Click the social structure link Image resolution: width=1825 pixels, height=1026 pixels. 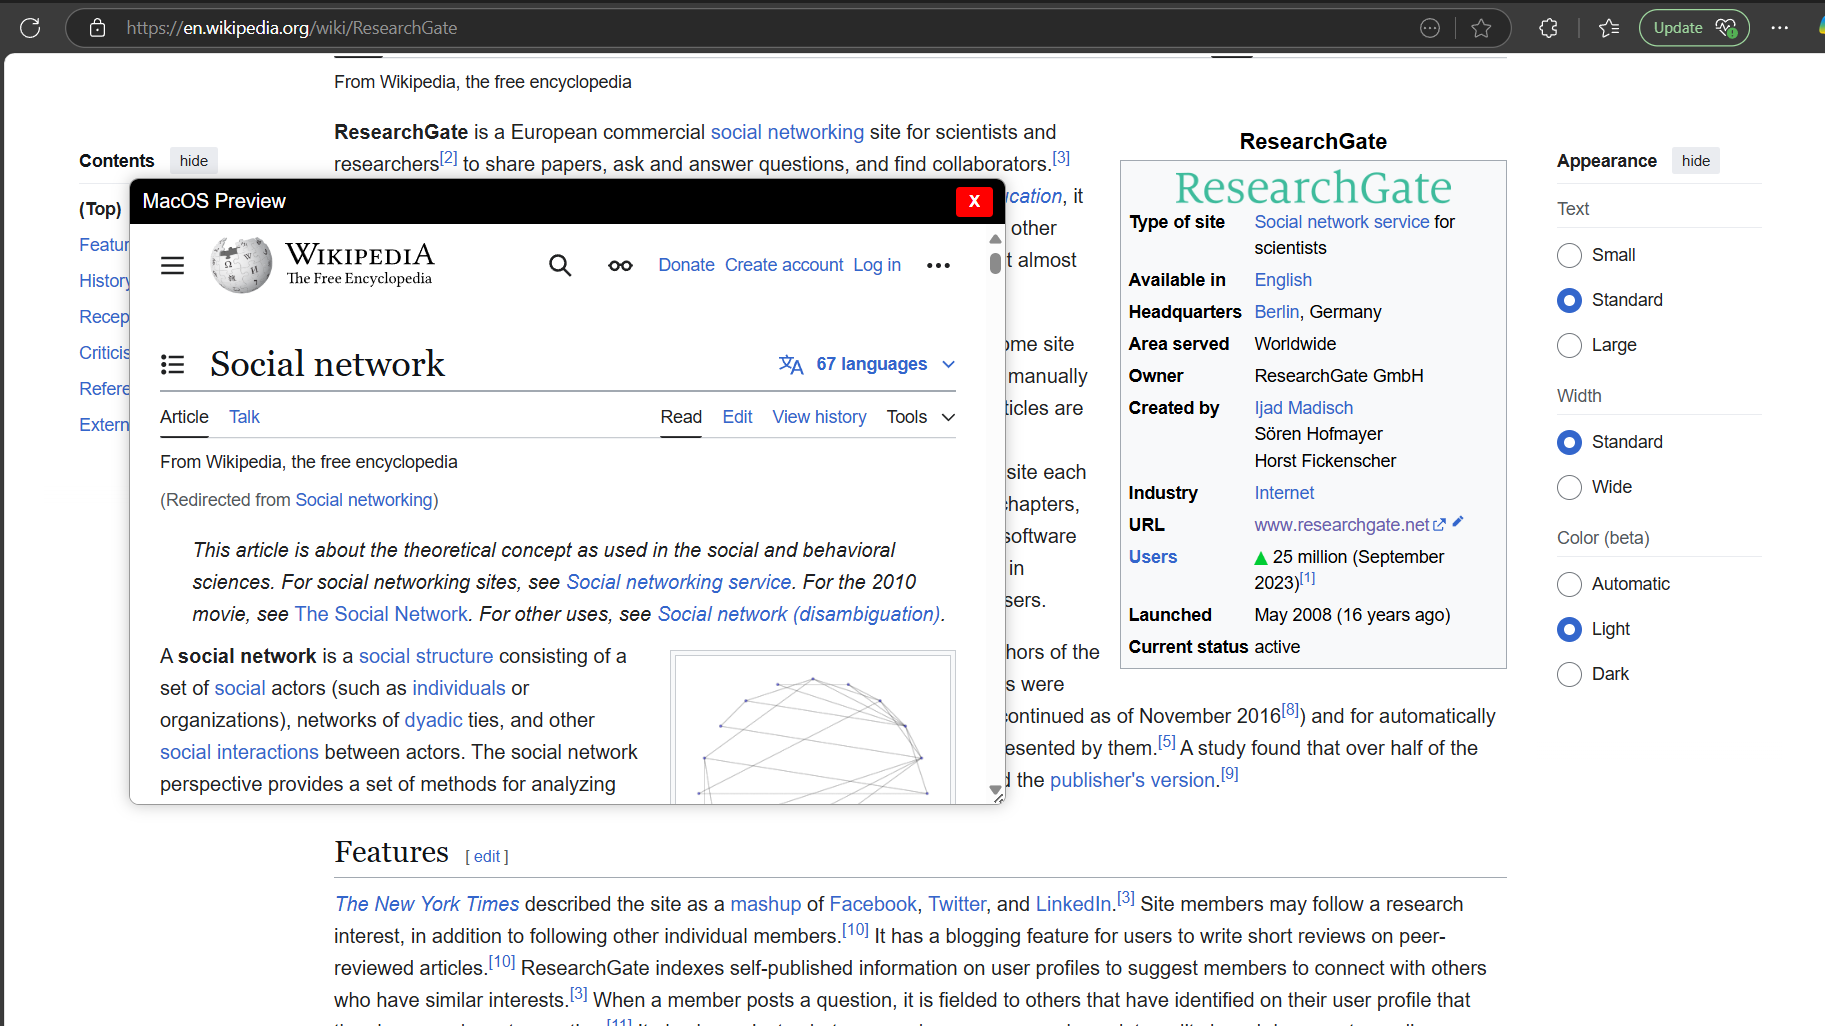click(x=426, y=656)
